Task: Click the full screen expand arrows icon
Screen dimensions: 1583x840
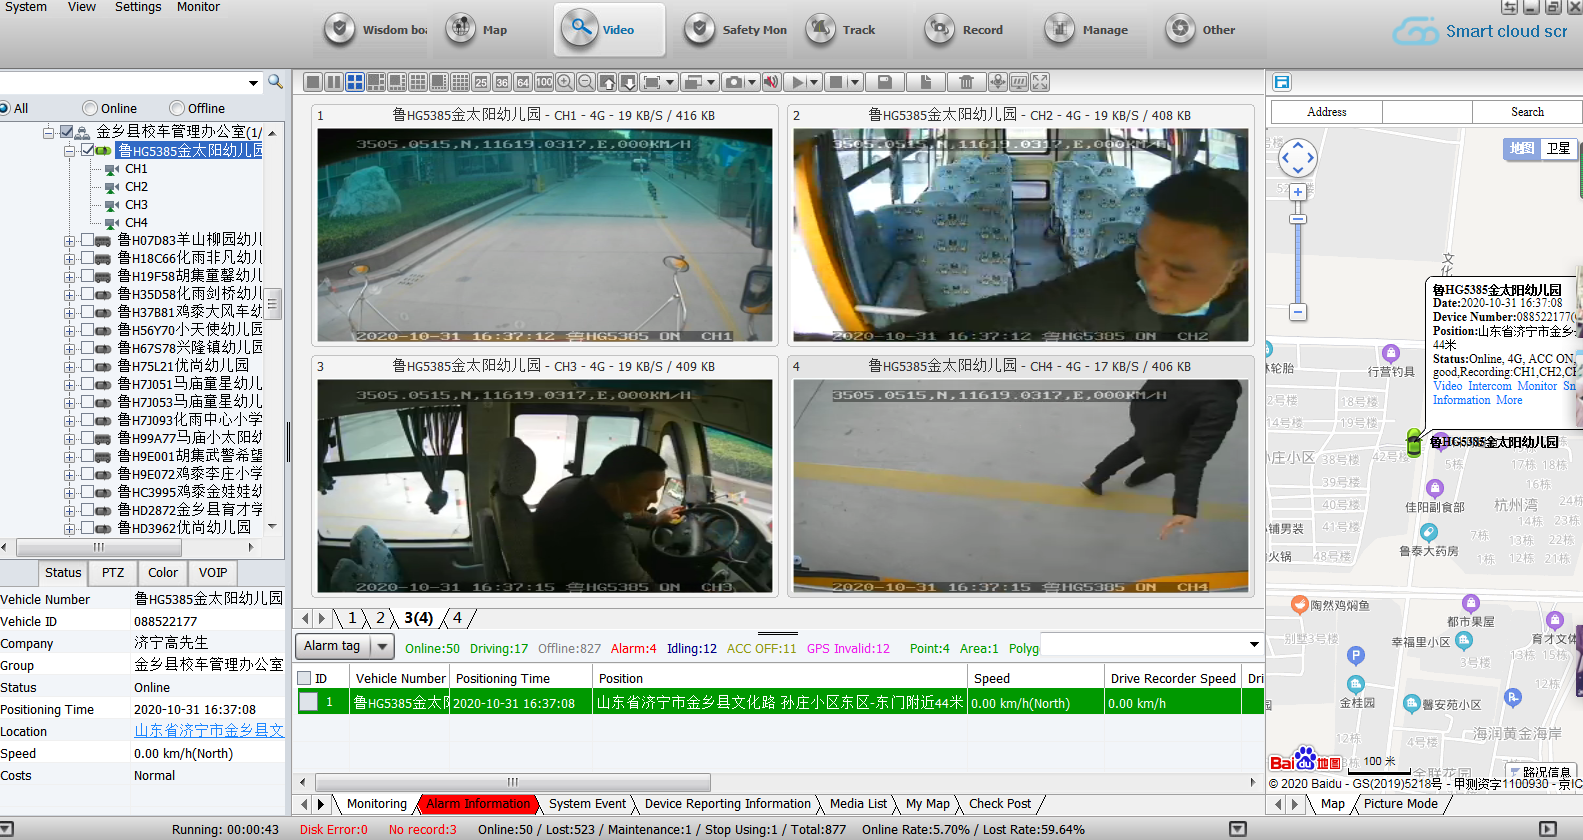Action: pos(1040,82)
